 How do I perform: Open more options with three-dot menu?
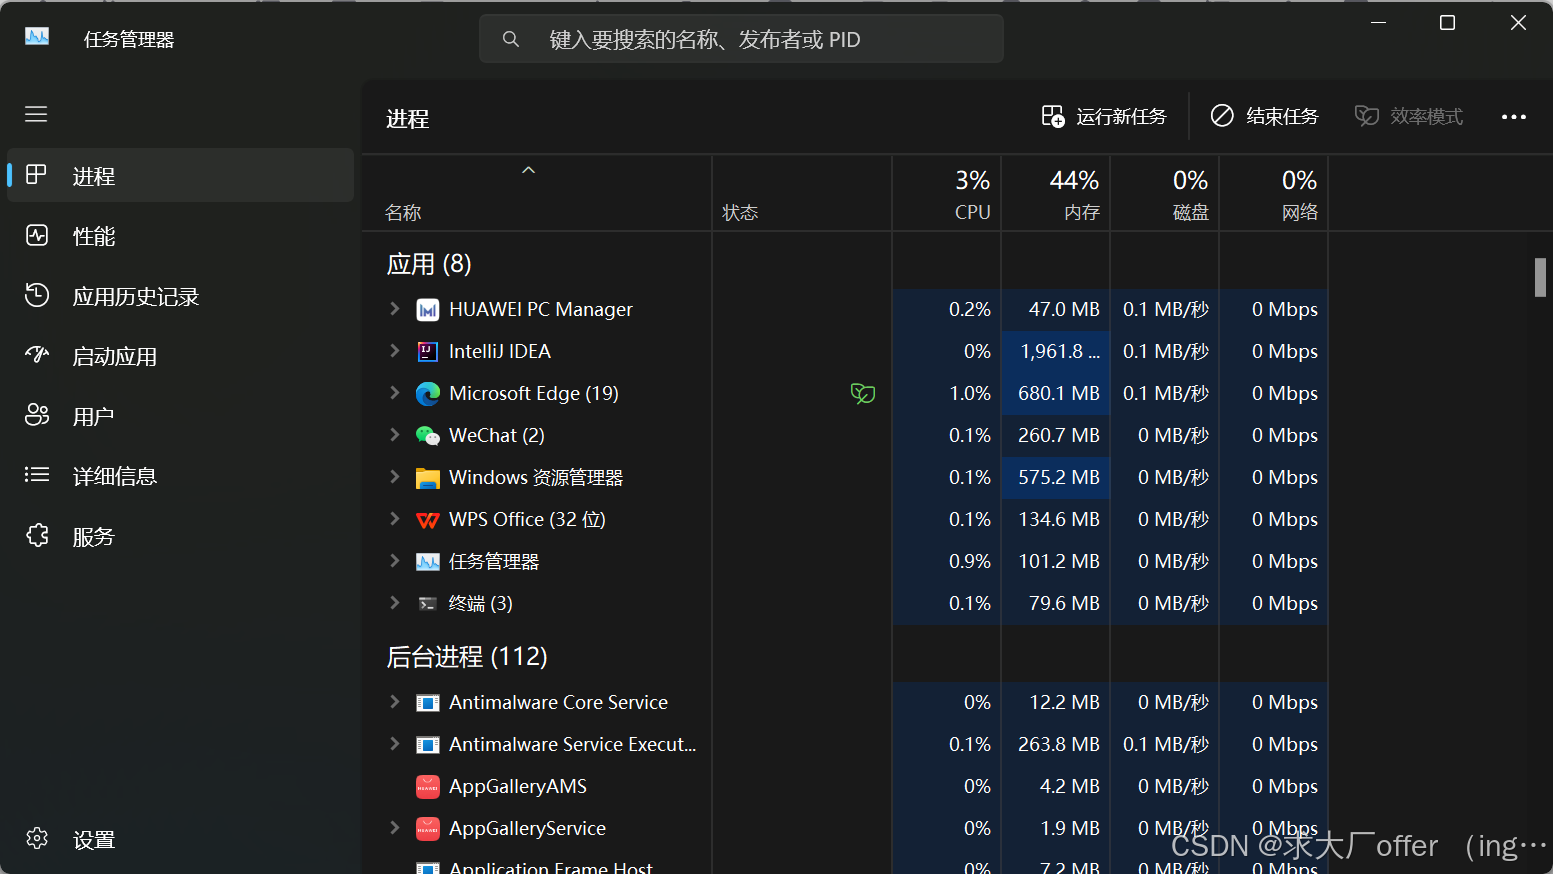click(x=1514, y=117)
